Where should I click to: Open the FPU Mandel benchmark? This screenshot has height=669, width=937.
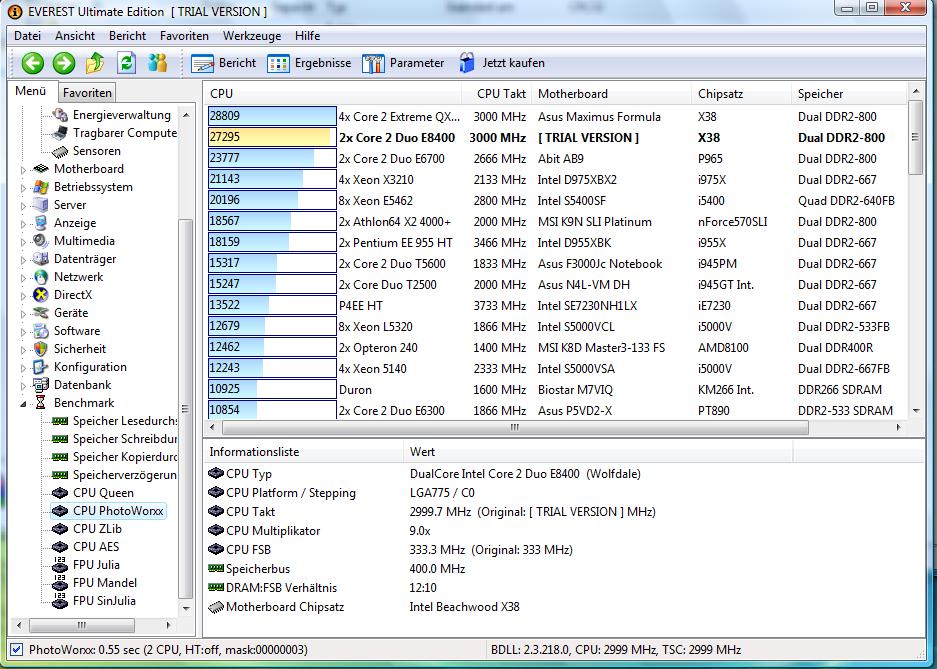tap(105, 582)
